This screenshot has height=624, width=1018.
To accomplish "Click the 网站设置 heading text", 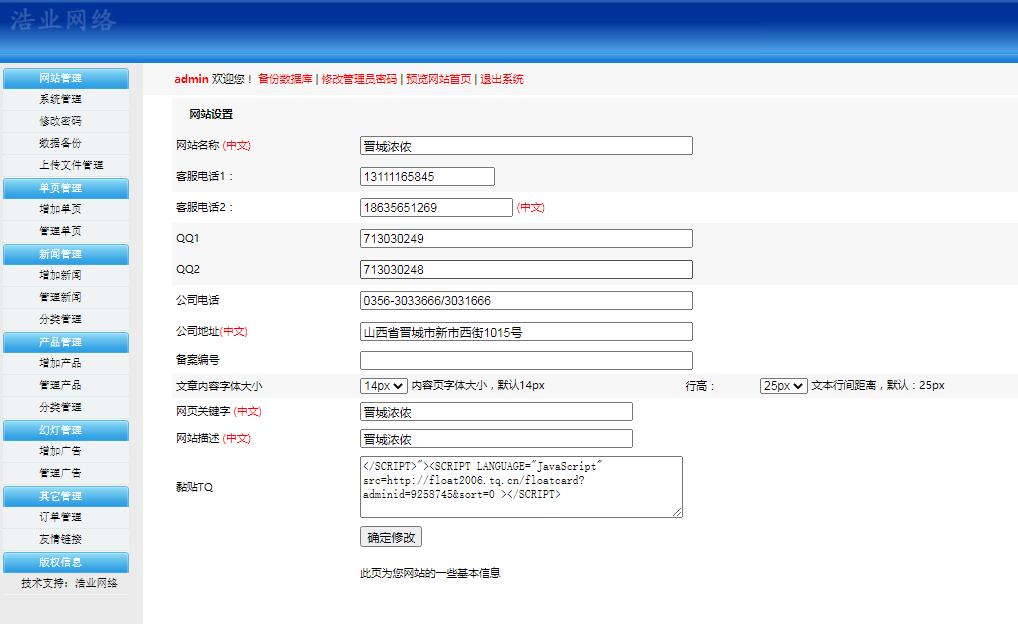I will coord(211,114).
